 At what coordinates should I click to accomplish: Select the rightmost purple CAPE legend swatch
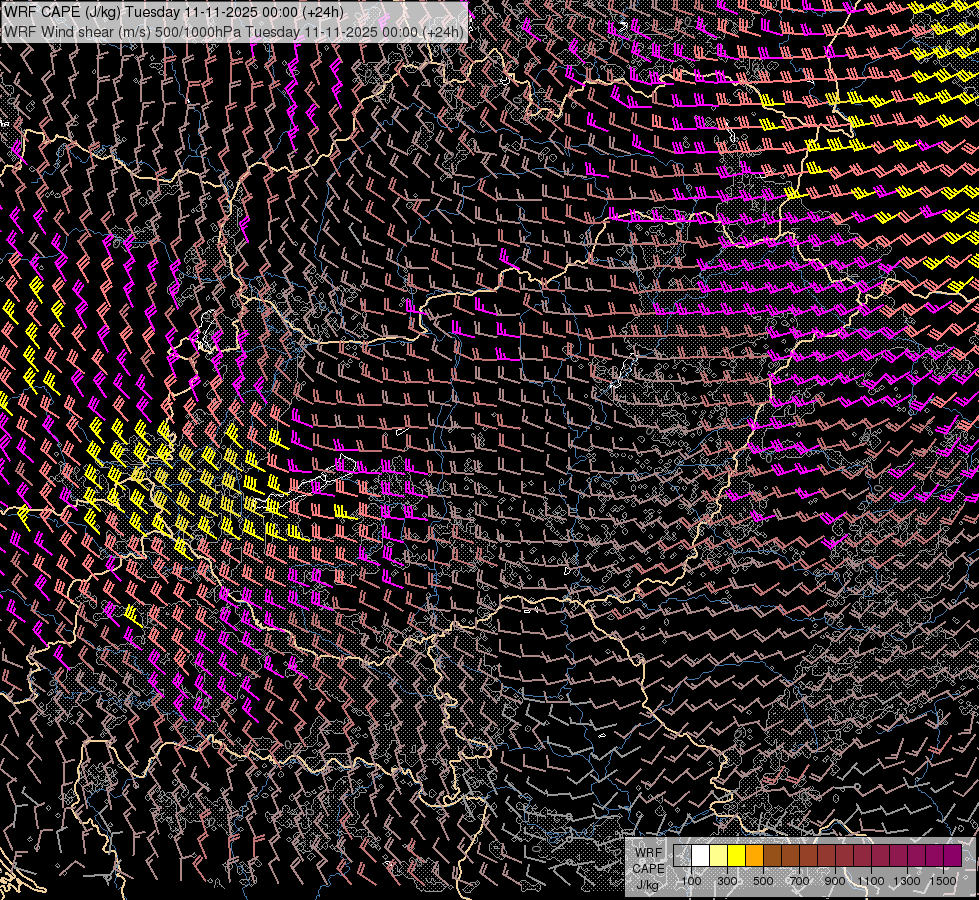[952, 855]
